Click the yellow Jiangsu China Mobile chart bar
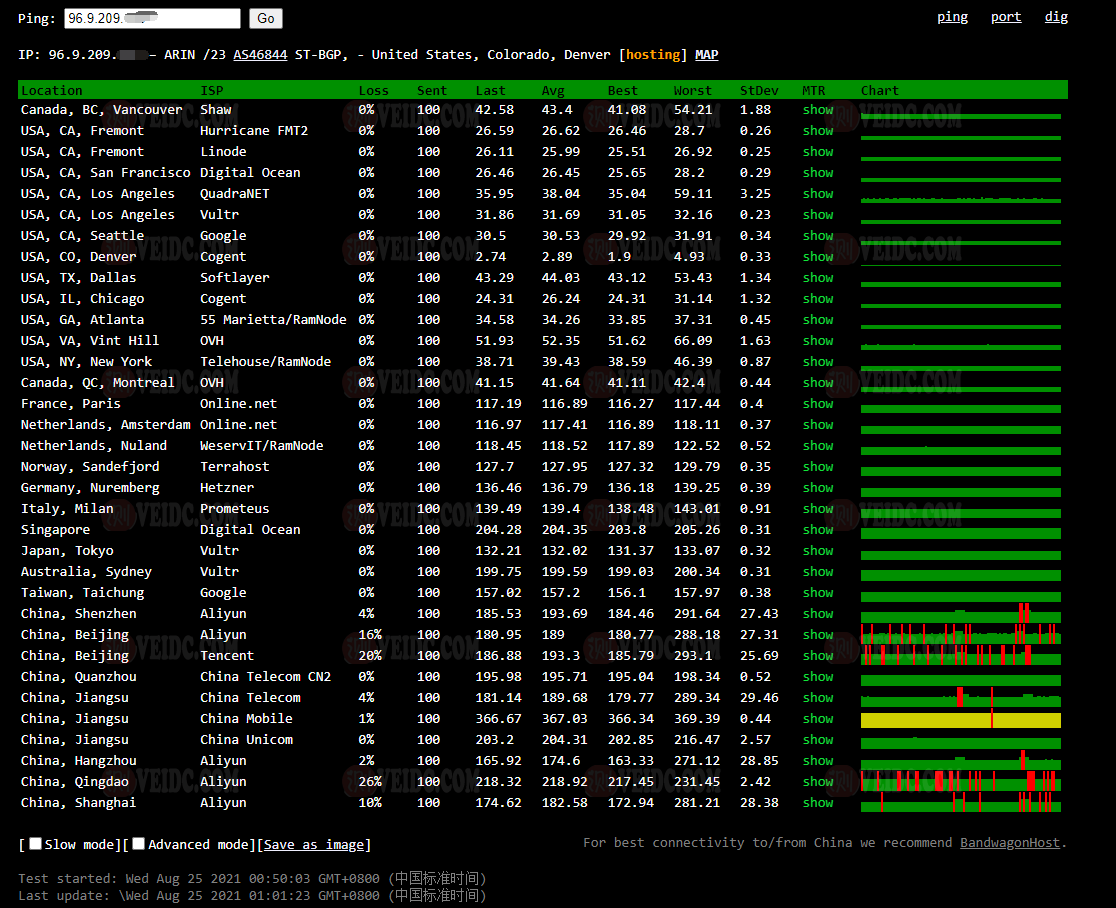The height and width of the screenshot is (908, 1116). click(960, 720)
